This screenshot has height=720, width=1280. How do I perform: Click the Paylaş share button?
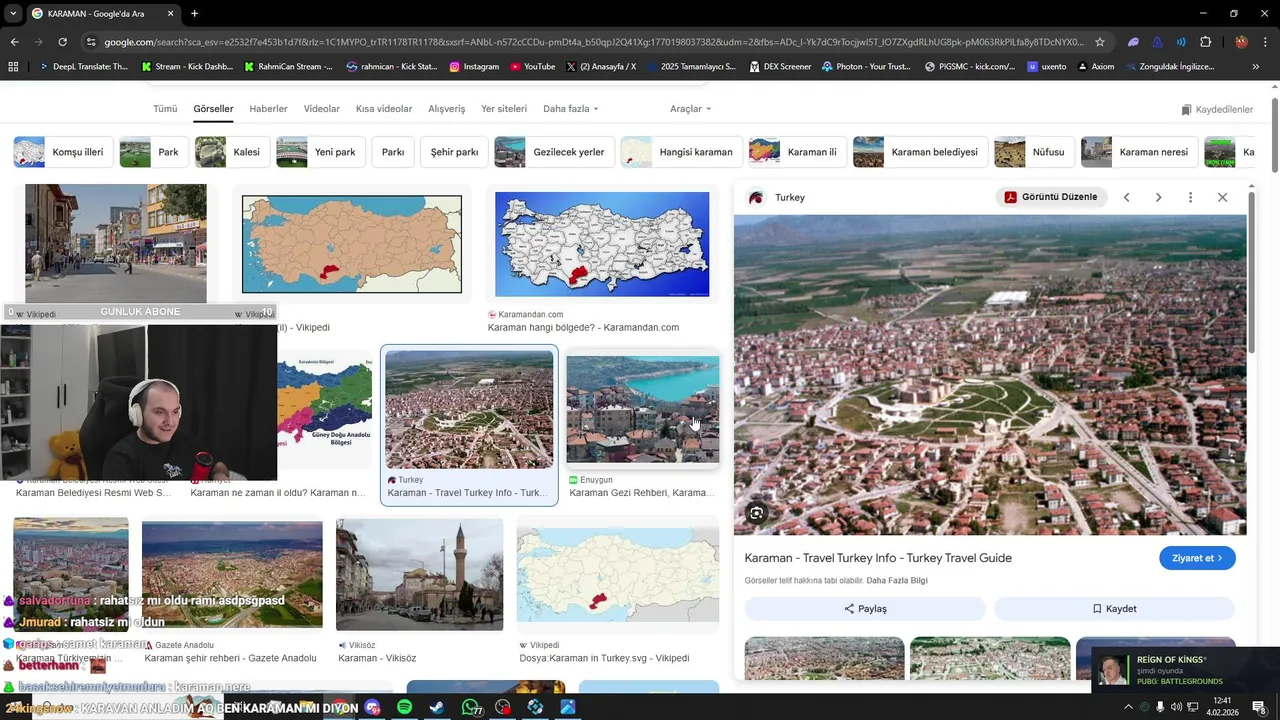865,608
